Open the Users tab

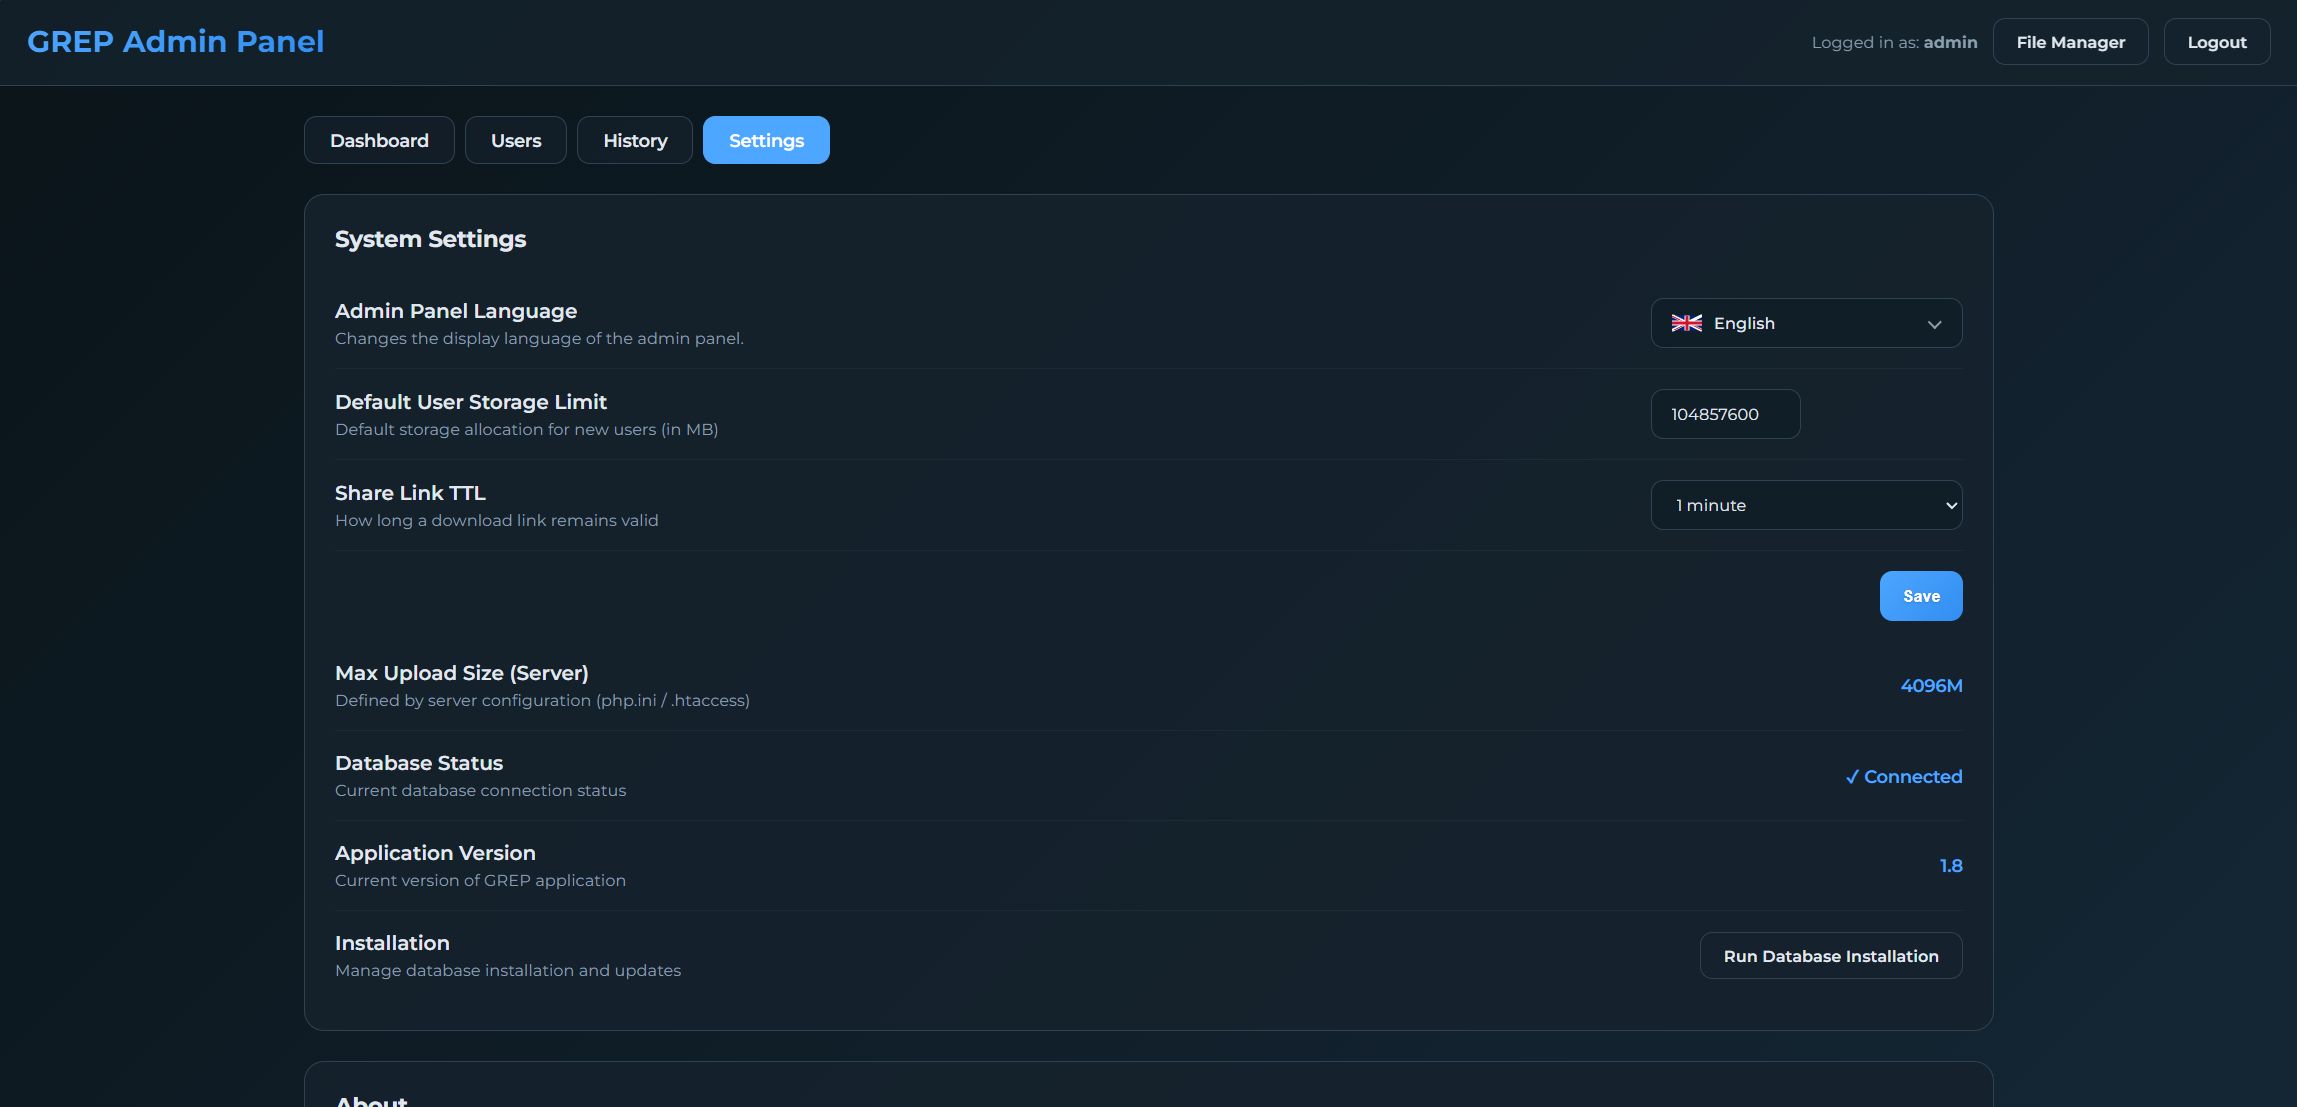tap(516, 140)
